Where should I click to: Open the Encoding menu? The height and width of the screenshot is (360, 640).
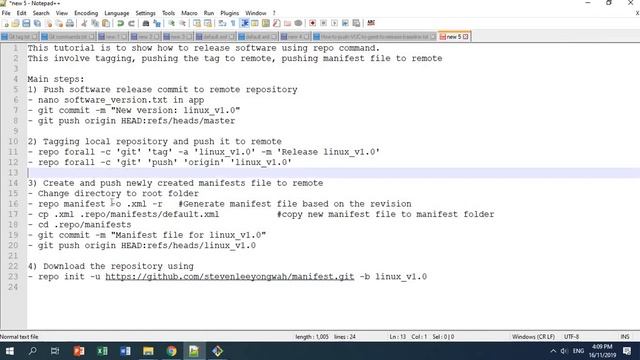[x=86, y=13]
